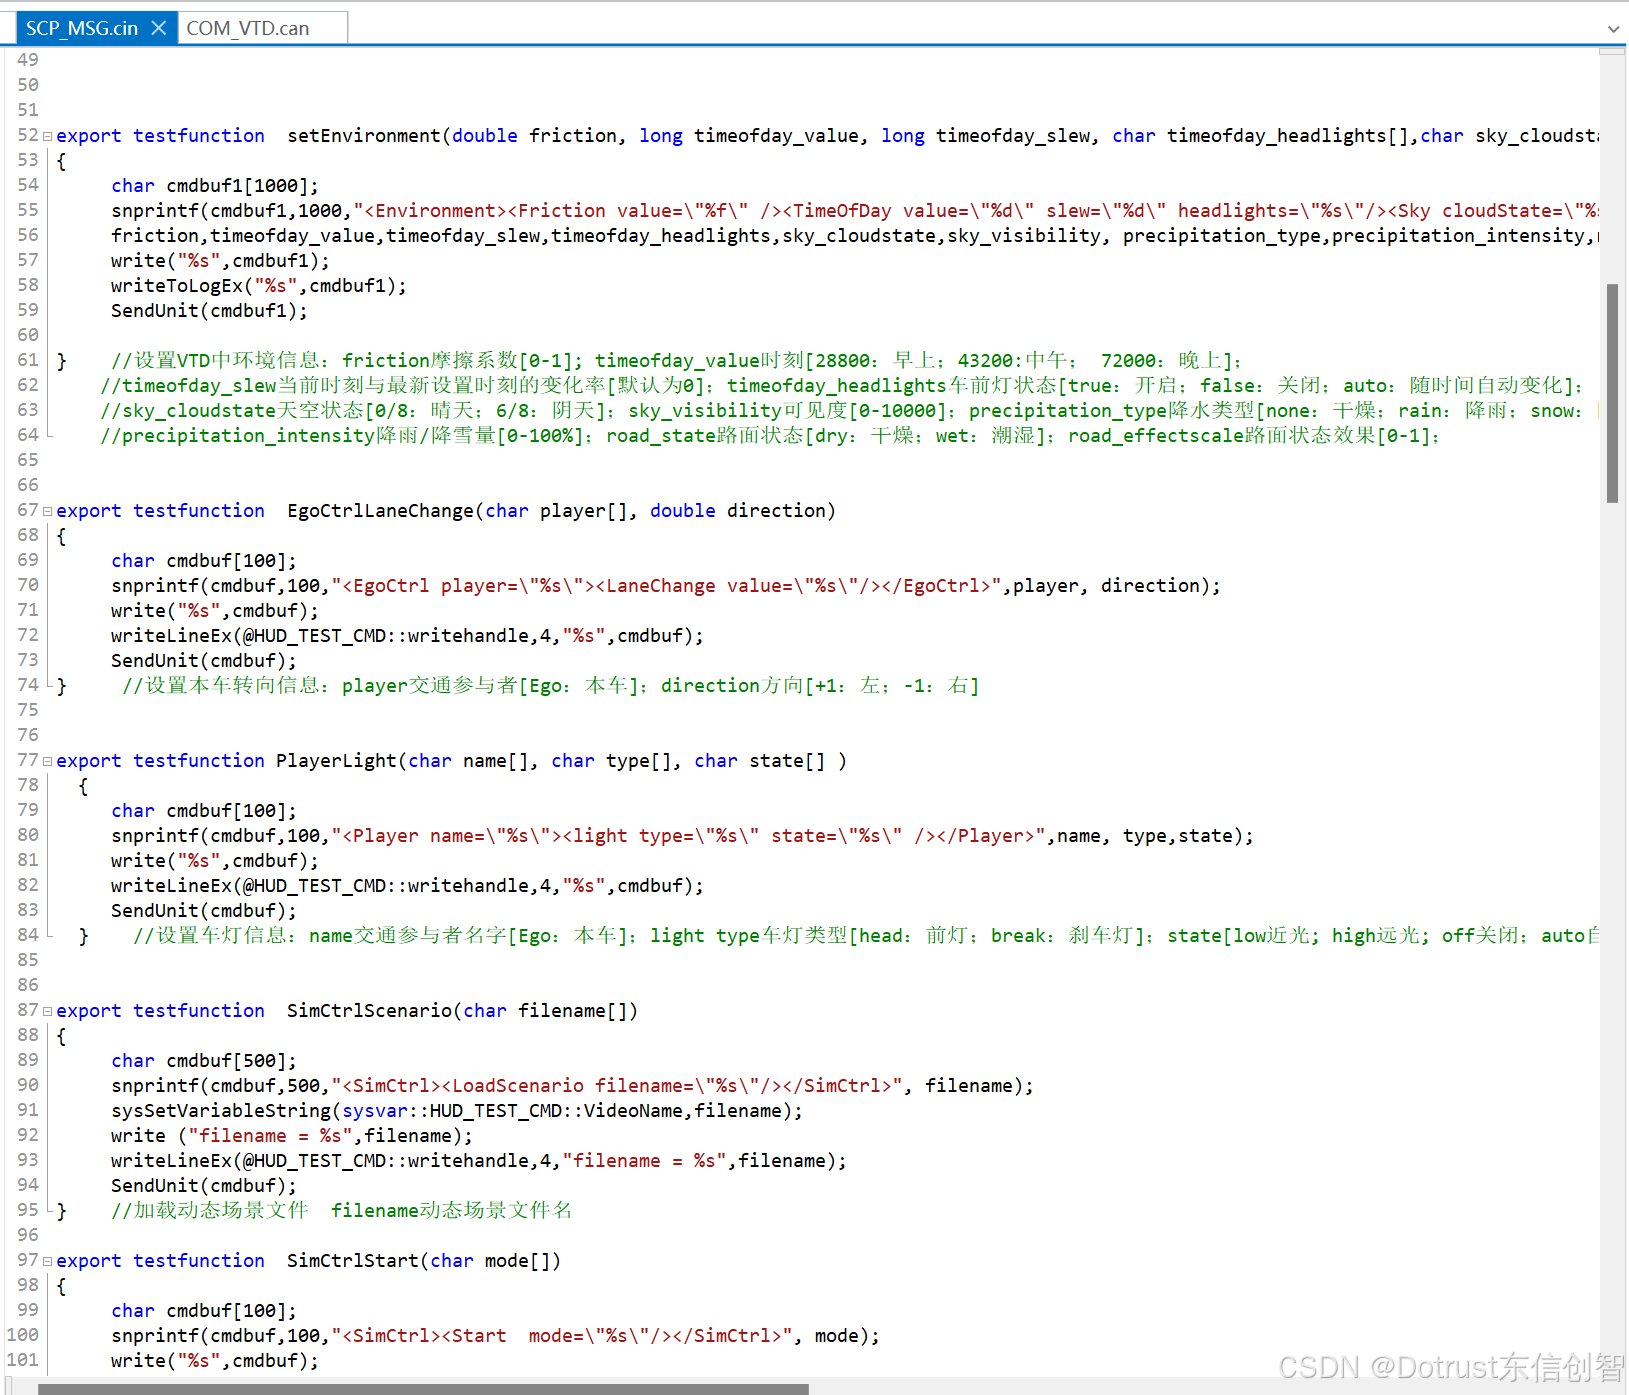Click line number 67 in the gutter
The width and height of the screenshot is (1629, 1395).
28,510
